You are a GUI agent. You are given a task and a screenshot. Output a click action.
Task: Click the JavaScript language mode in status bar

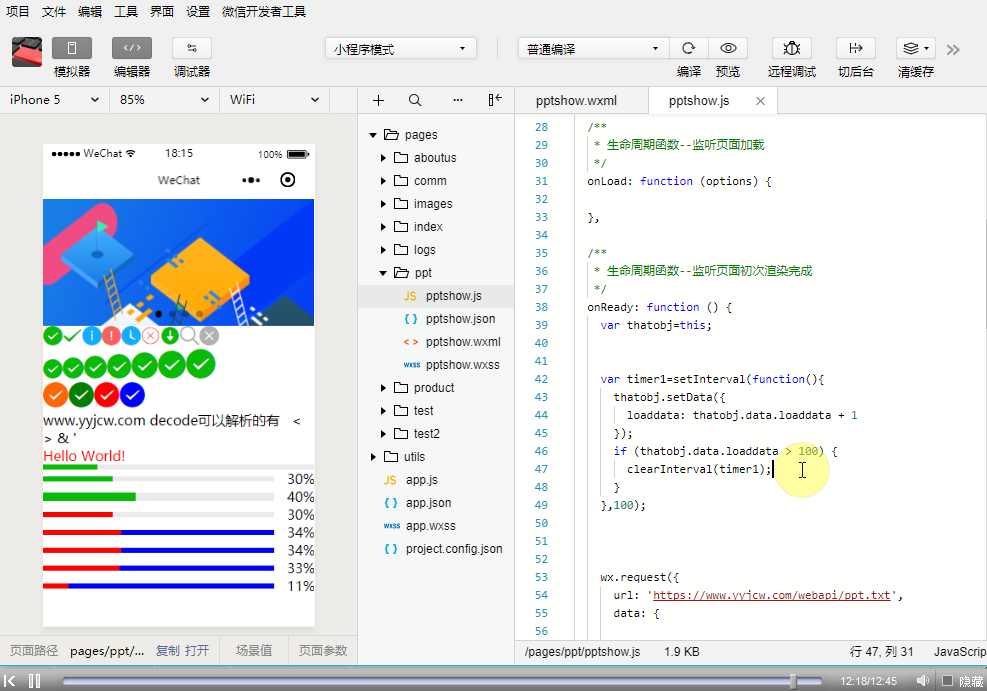[x=959, y=652]
